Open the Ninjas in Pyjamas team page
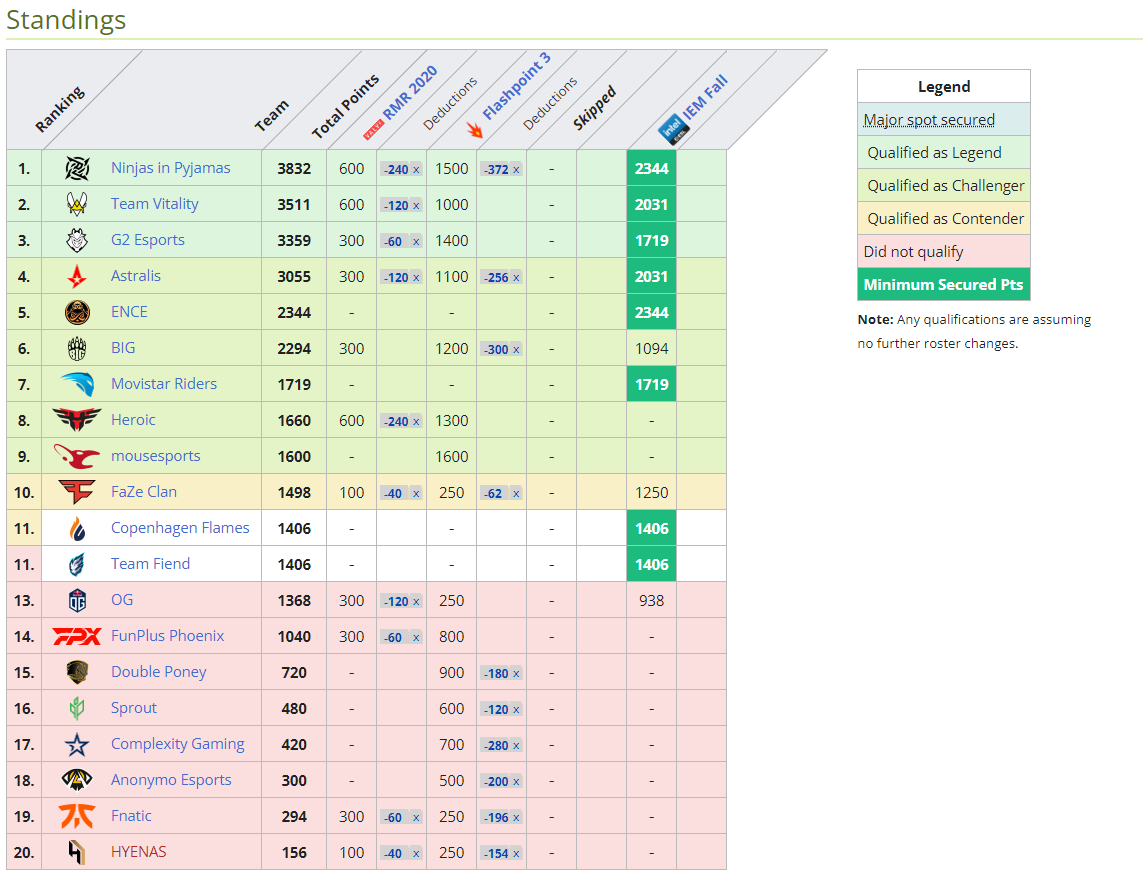Screen dimensions: 1143x885 [171, 168]
